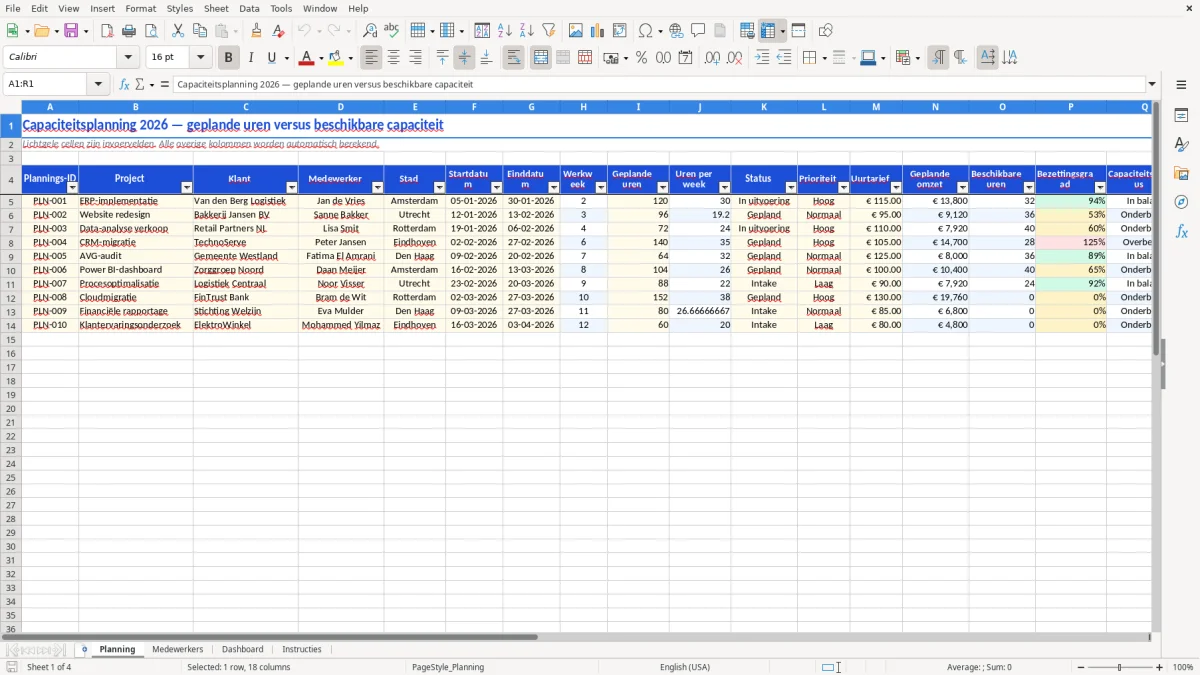Expand the formula bar arrow
Viewport: 1200px width, 675px height.
[1152, 85]
